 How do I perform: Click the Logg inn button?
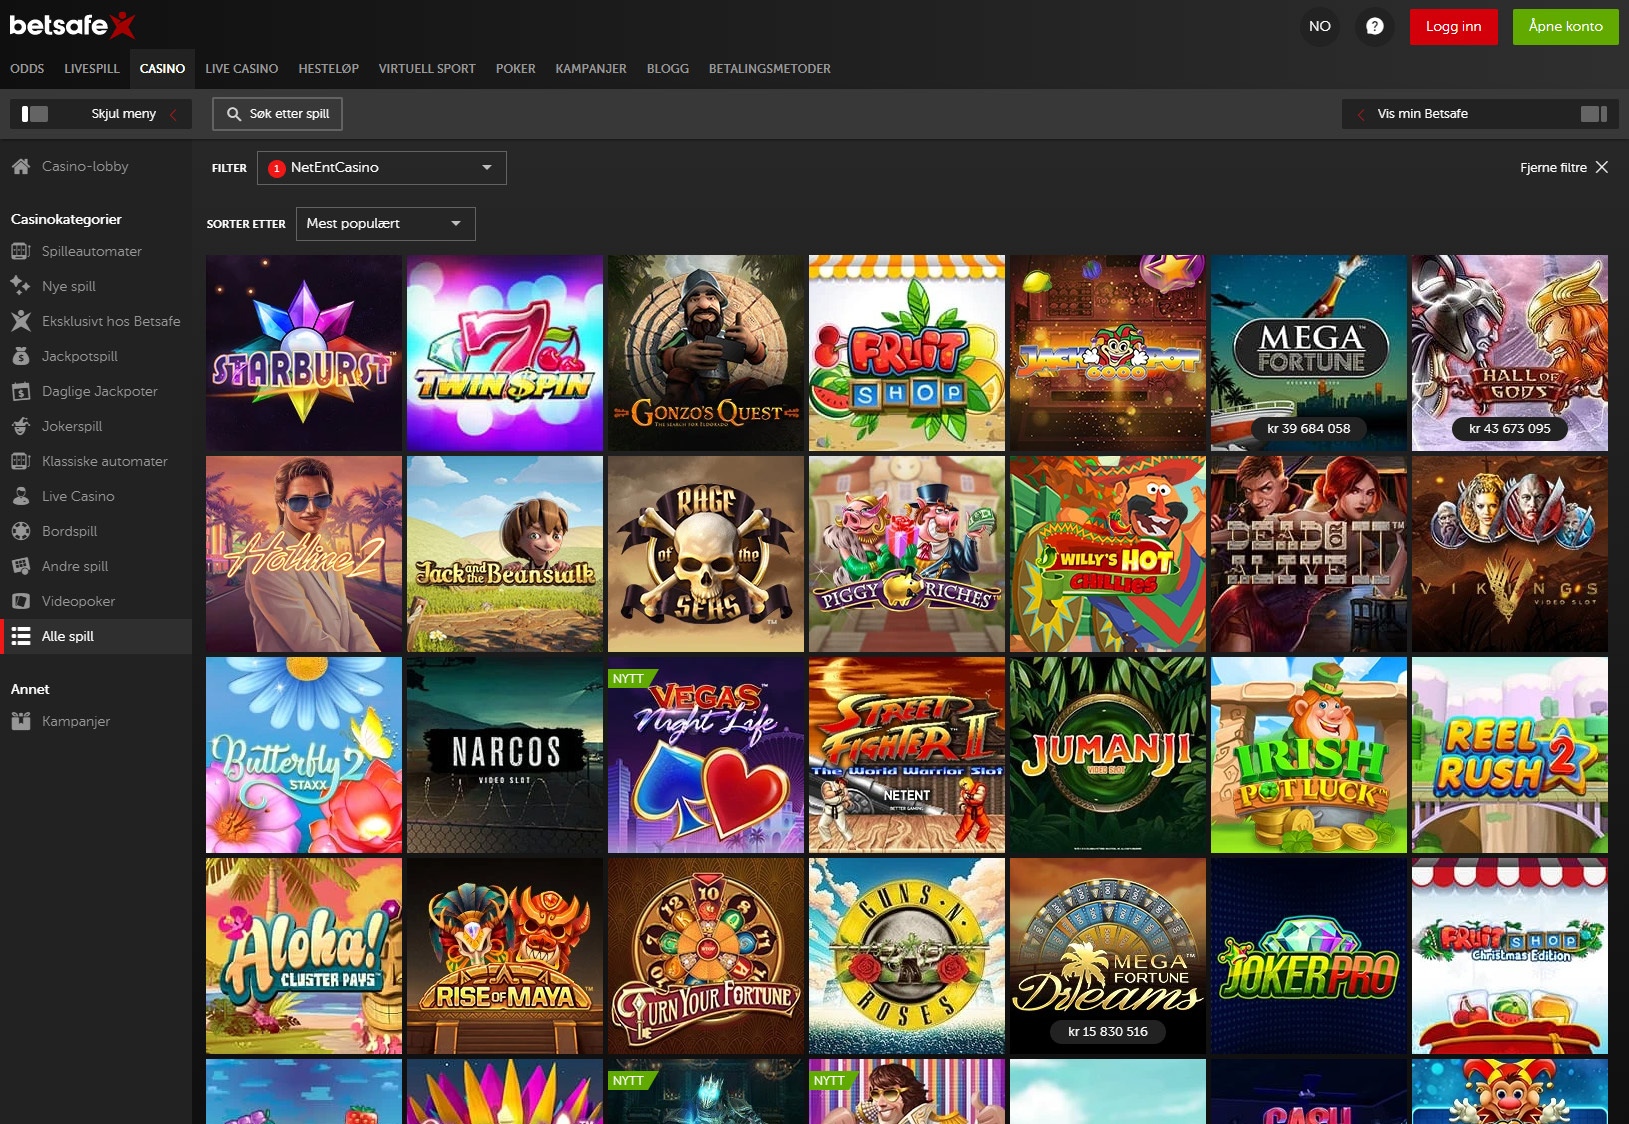[1453, 26]
